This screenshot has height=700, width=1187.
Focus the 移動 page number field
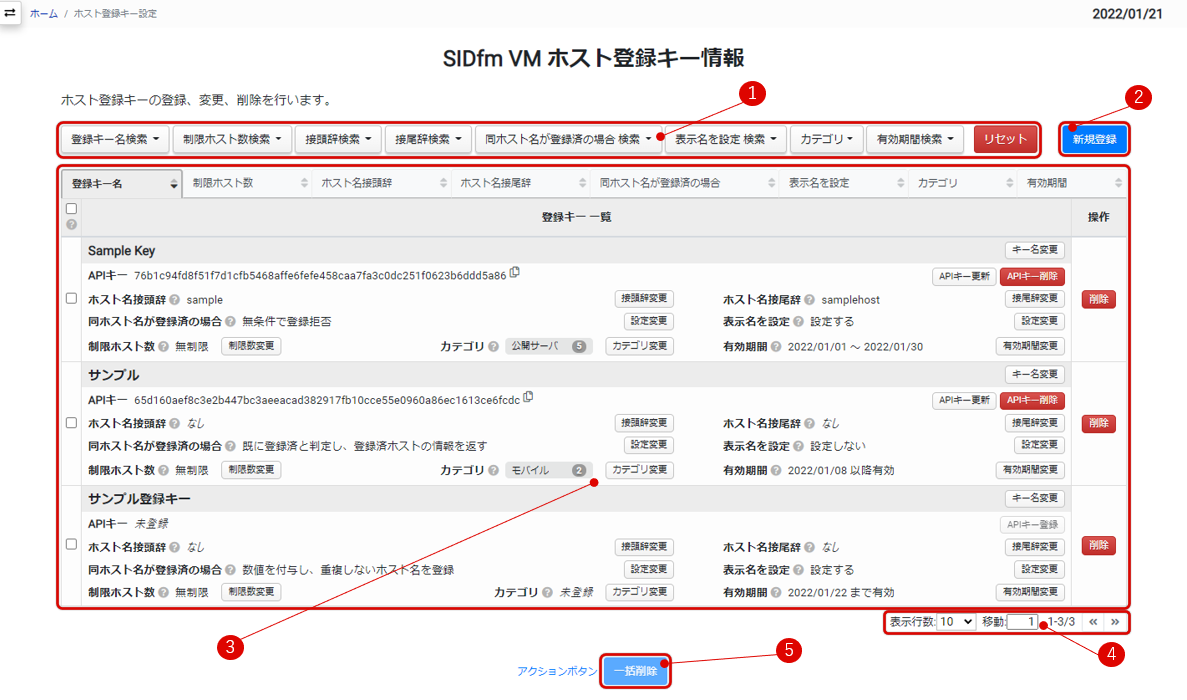(x=1022, y=622)
